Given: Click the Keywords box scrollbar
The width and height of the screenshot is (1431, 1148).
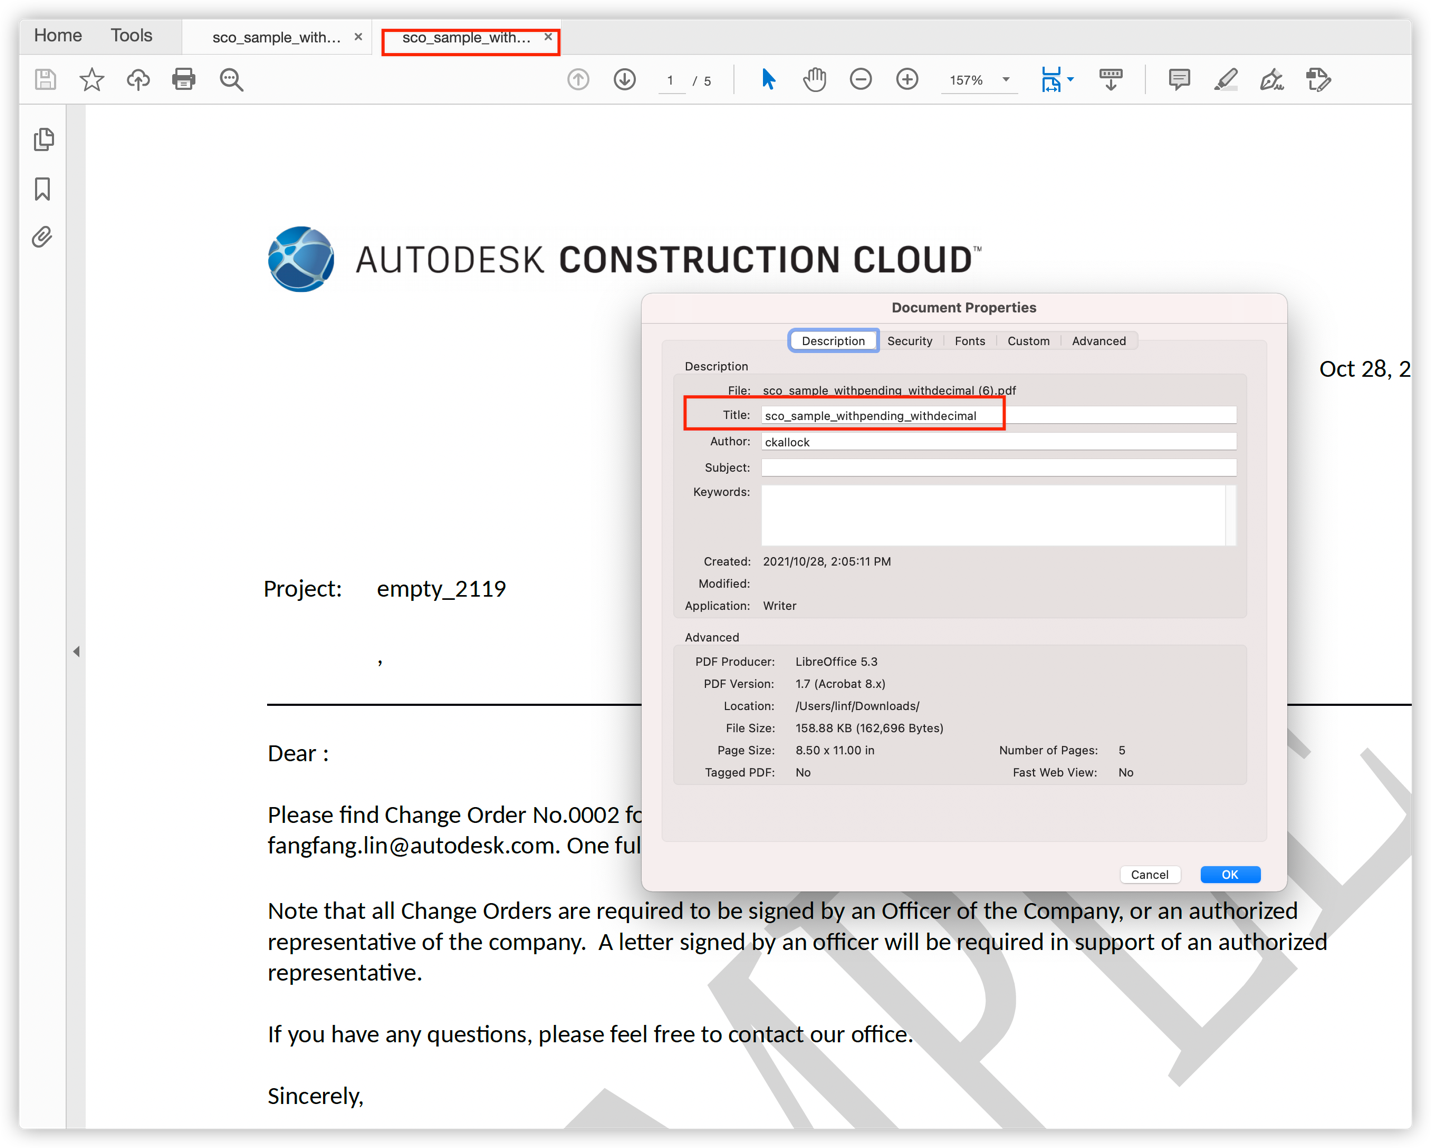Looking at the screenshot, I should (1231, 515).
